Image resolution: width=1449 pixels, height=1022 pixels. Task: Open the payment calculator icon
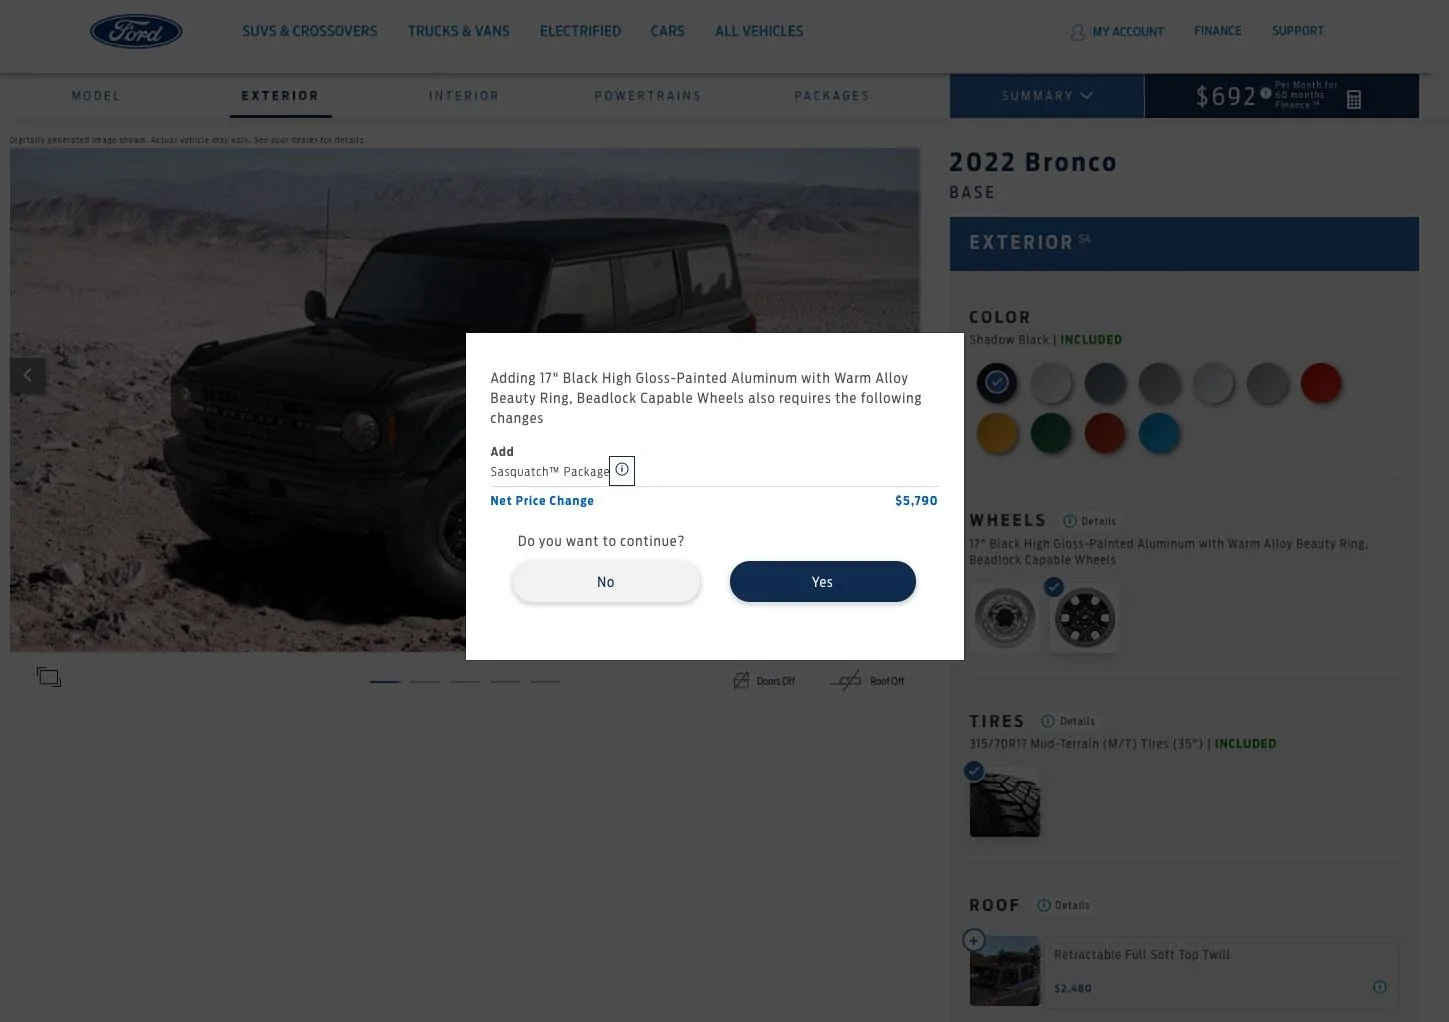pos(1354,99)
